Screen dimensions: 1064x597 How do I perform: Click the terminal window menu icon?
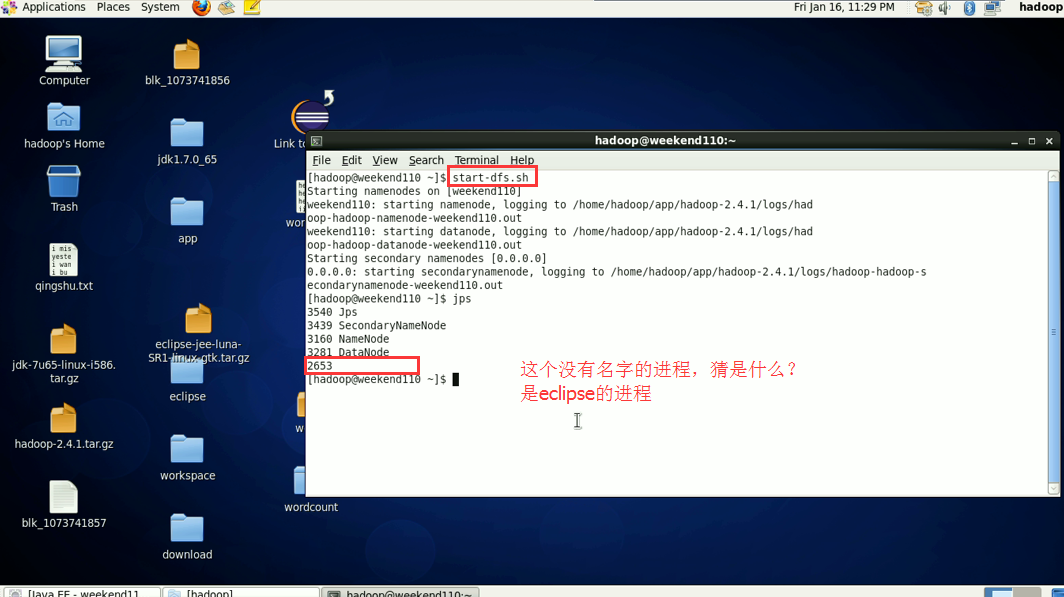tap(316, 141)
